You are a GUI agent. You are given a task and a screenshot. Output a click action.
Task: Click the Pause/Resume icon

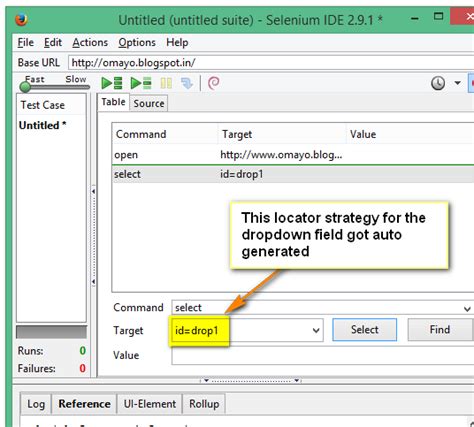coord(166,83)
